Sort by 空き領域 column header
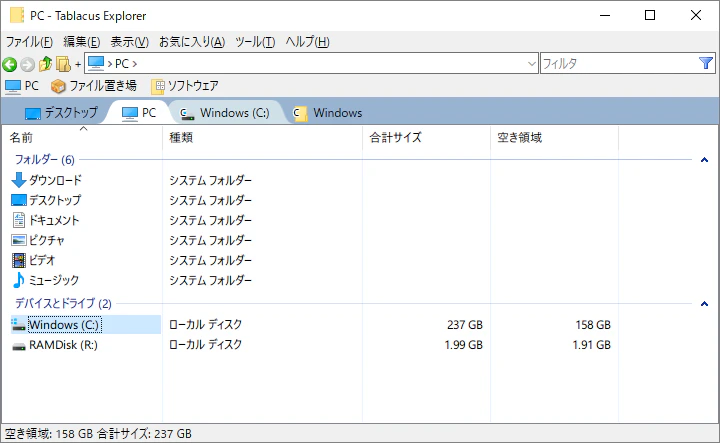The height and width of the screenshot is (443, 720). (x=554, y=137)
